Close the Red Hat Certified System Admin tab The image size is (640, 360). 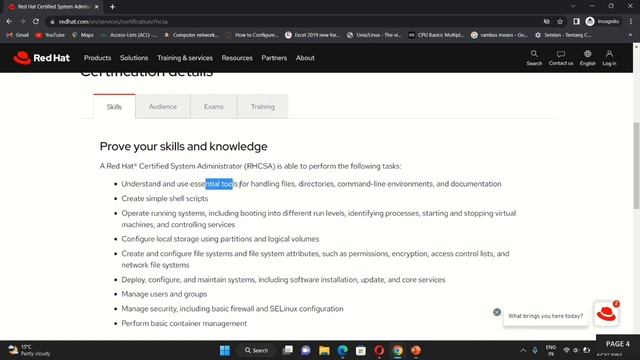coord(97,7)
